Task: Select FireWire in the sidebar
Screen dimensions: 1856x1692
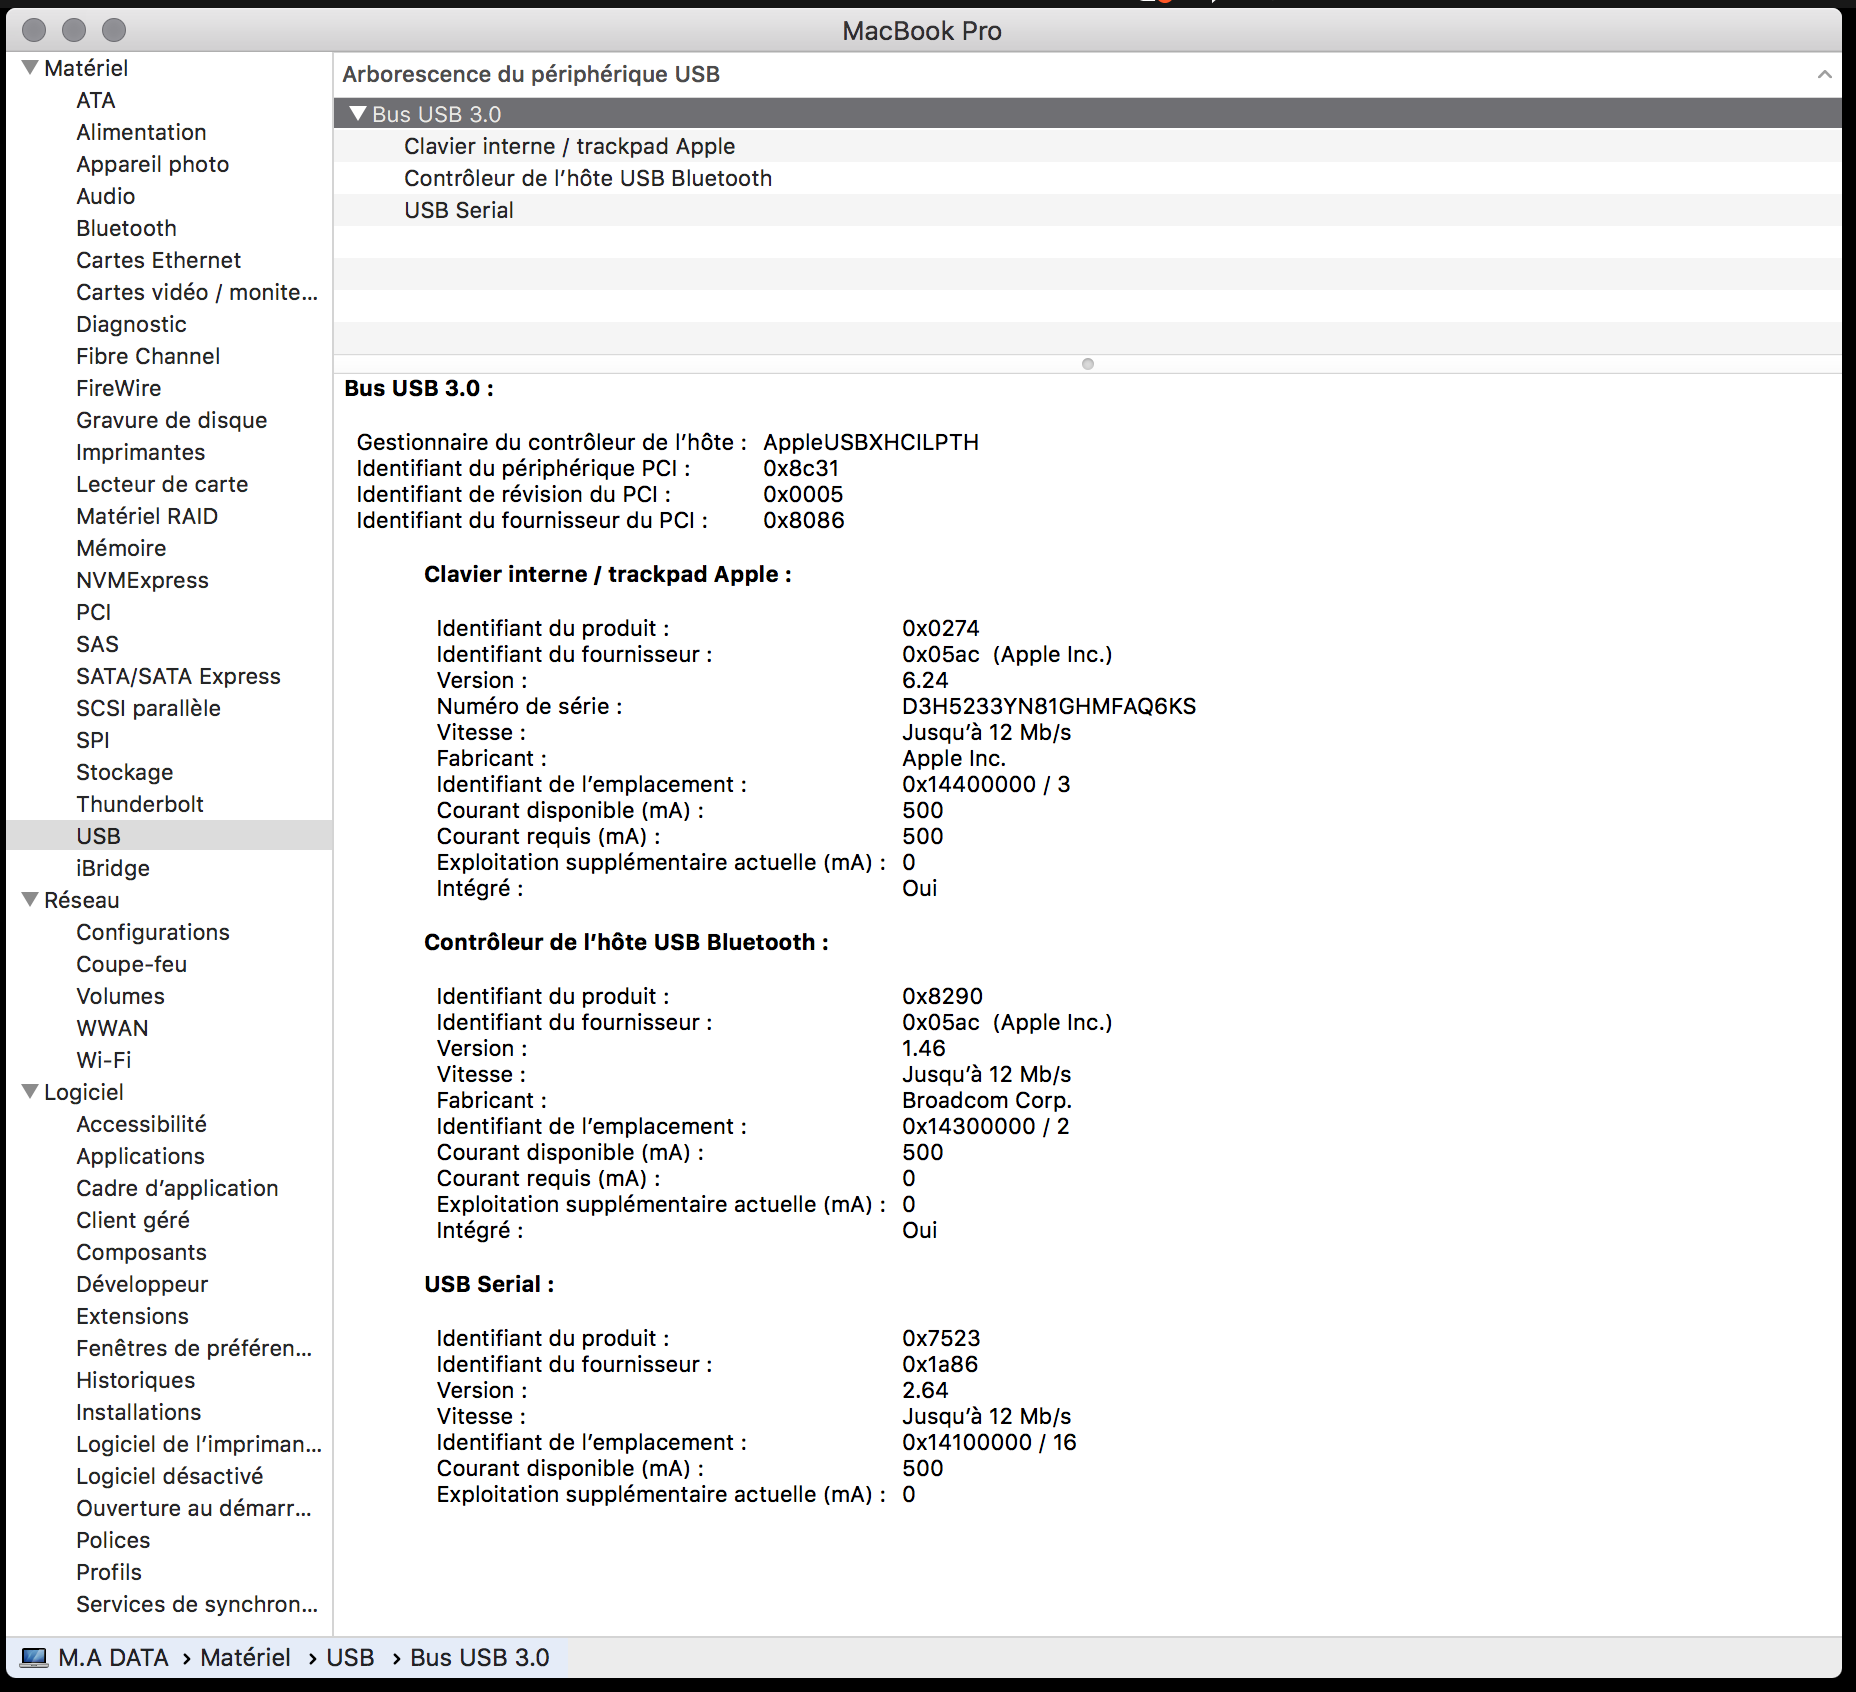Action: (119, 388)
